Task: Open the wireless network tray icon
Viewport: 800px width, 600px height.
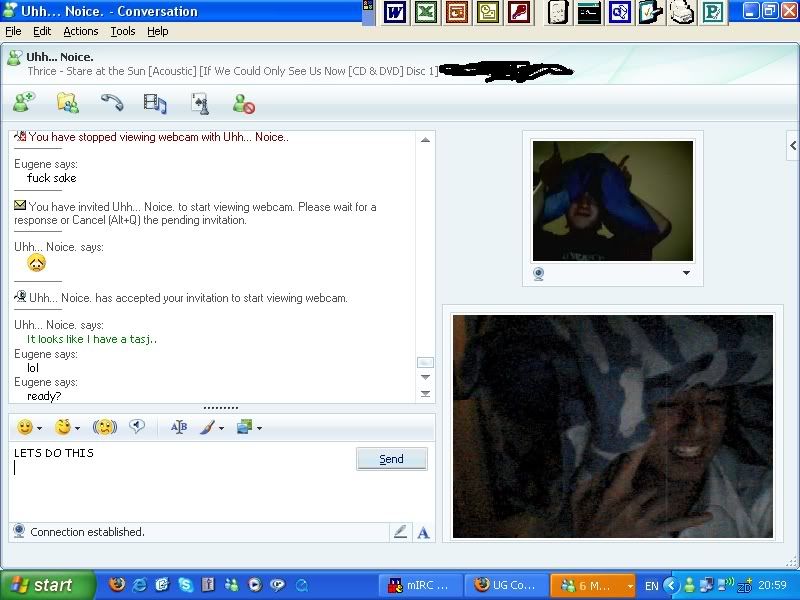Action: [726, 585]
